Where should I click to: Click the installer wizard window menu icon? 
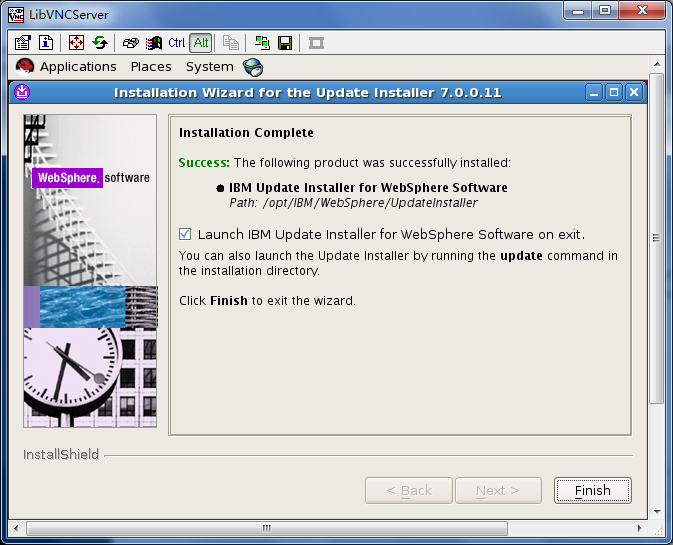click(22, 92)
